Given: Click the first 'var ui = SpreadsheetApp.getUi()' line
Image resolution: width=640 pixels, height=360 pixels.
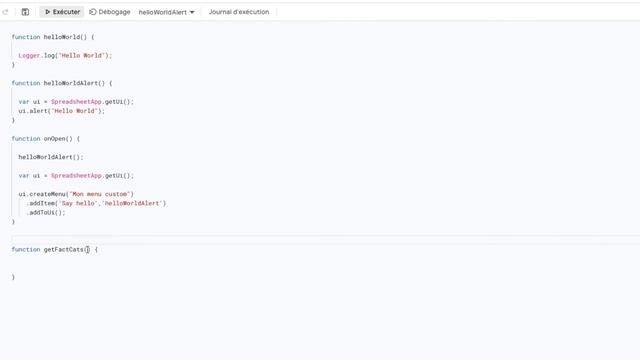Looking at the screenshot, I should pyautogui.click(x=76, y=102).
